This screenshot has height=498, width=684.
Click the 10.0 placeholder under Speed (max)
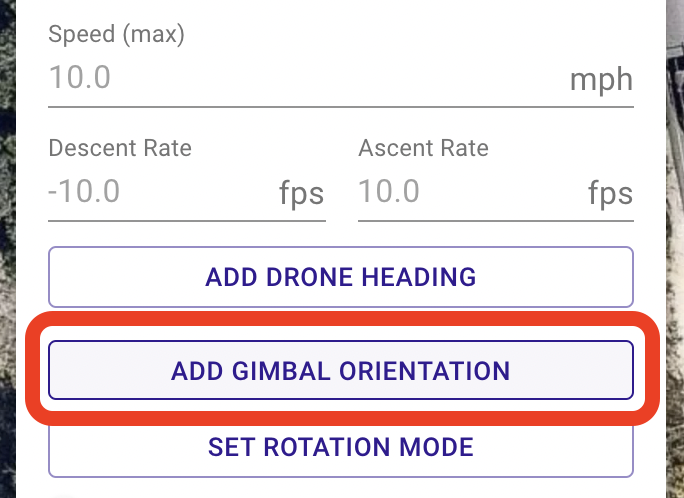80,77
